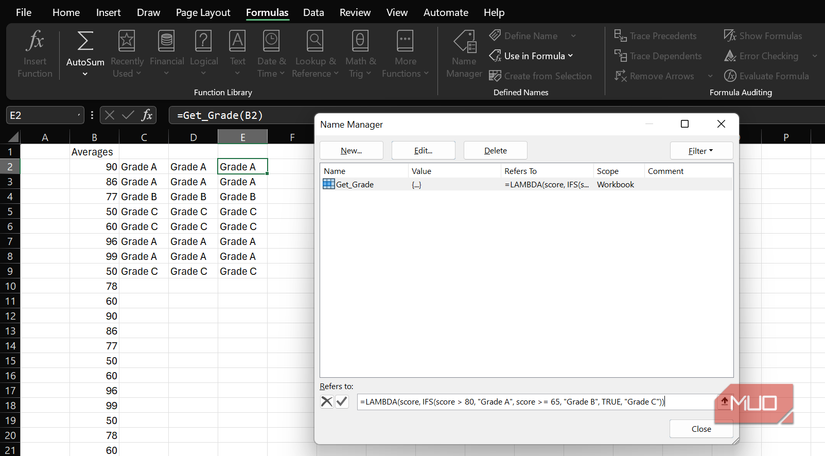Open the Logical functions library
Viewport: 825px width, 456px height.
pos(204,53)
